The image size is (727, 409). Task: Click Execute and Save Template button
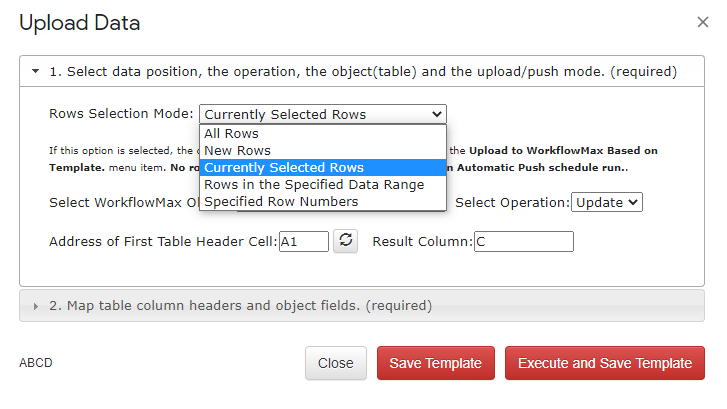pos(605,363)
